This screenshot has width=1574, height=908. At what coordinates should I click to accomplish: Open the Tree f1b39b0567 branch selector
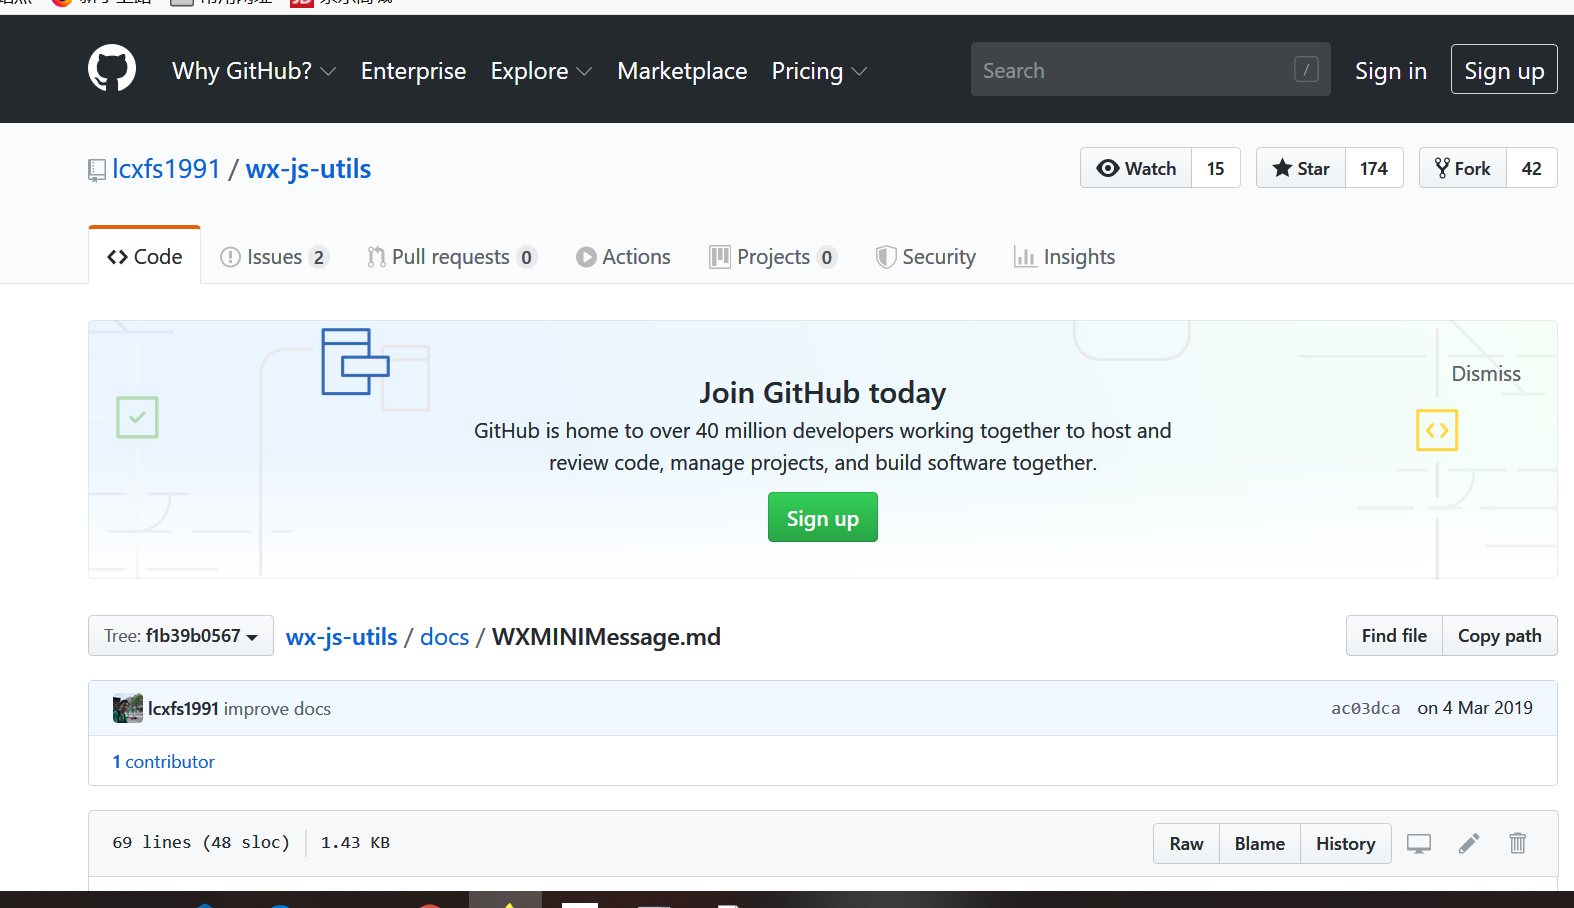(181, 635)
